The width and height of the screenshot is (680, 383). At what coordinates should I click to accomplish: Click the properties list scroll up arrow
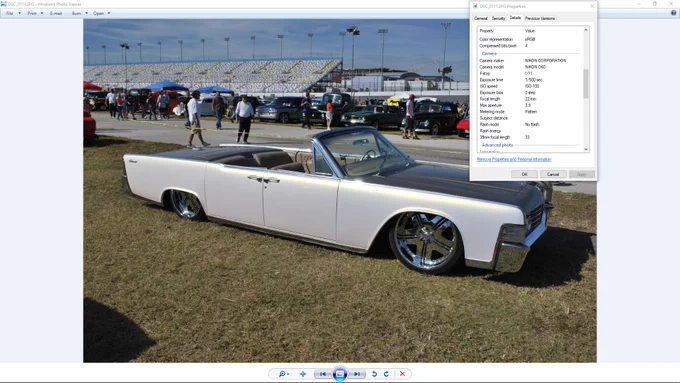(586, 30)
